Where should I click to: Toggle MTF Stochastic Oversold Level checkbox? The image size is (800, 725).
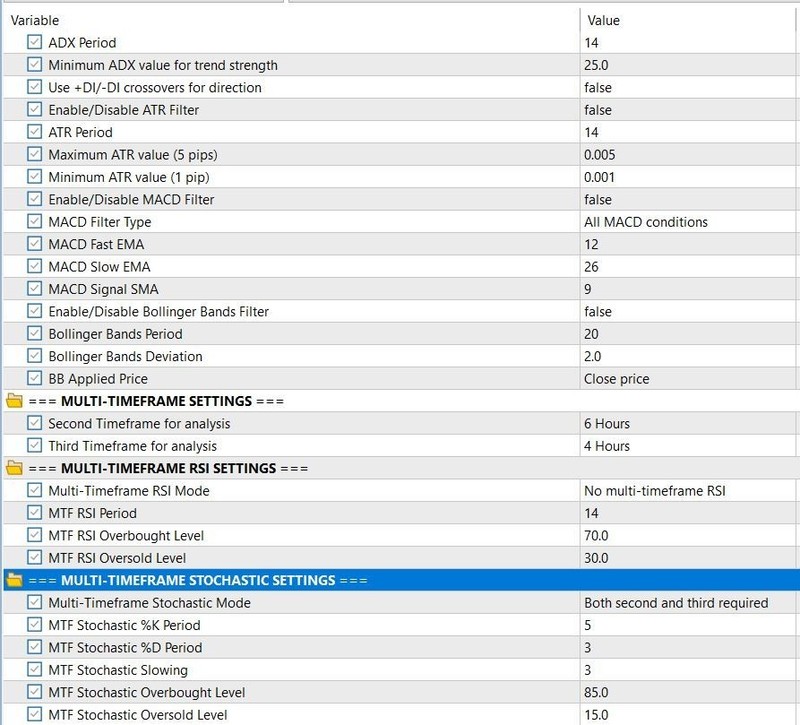coord(34,714)
